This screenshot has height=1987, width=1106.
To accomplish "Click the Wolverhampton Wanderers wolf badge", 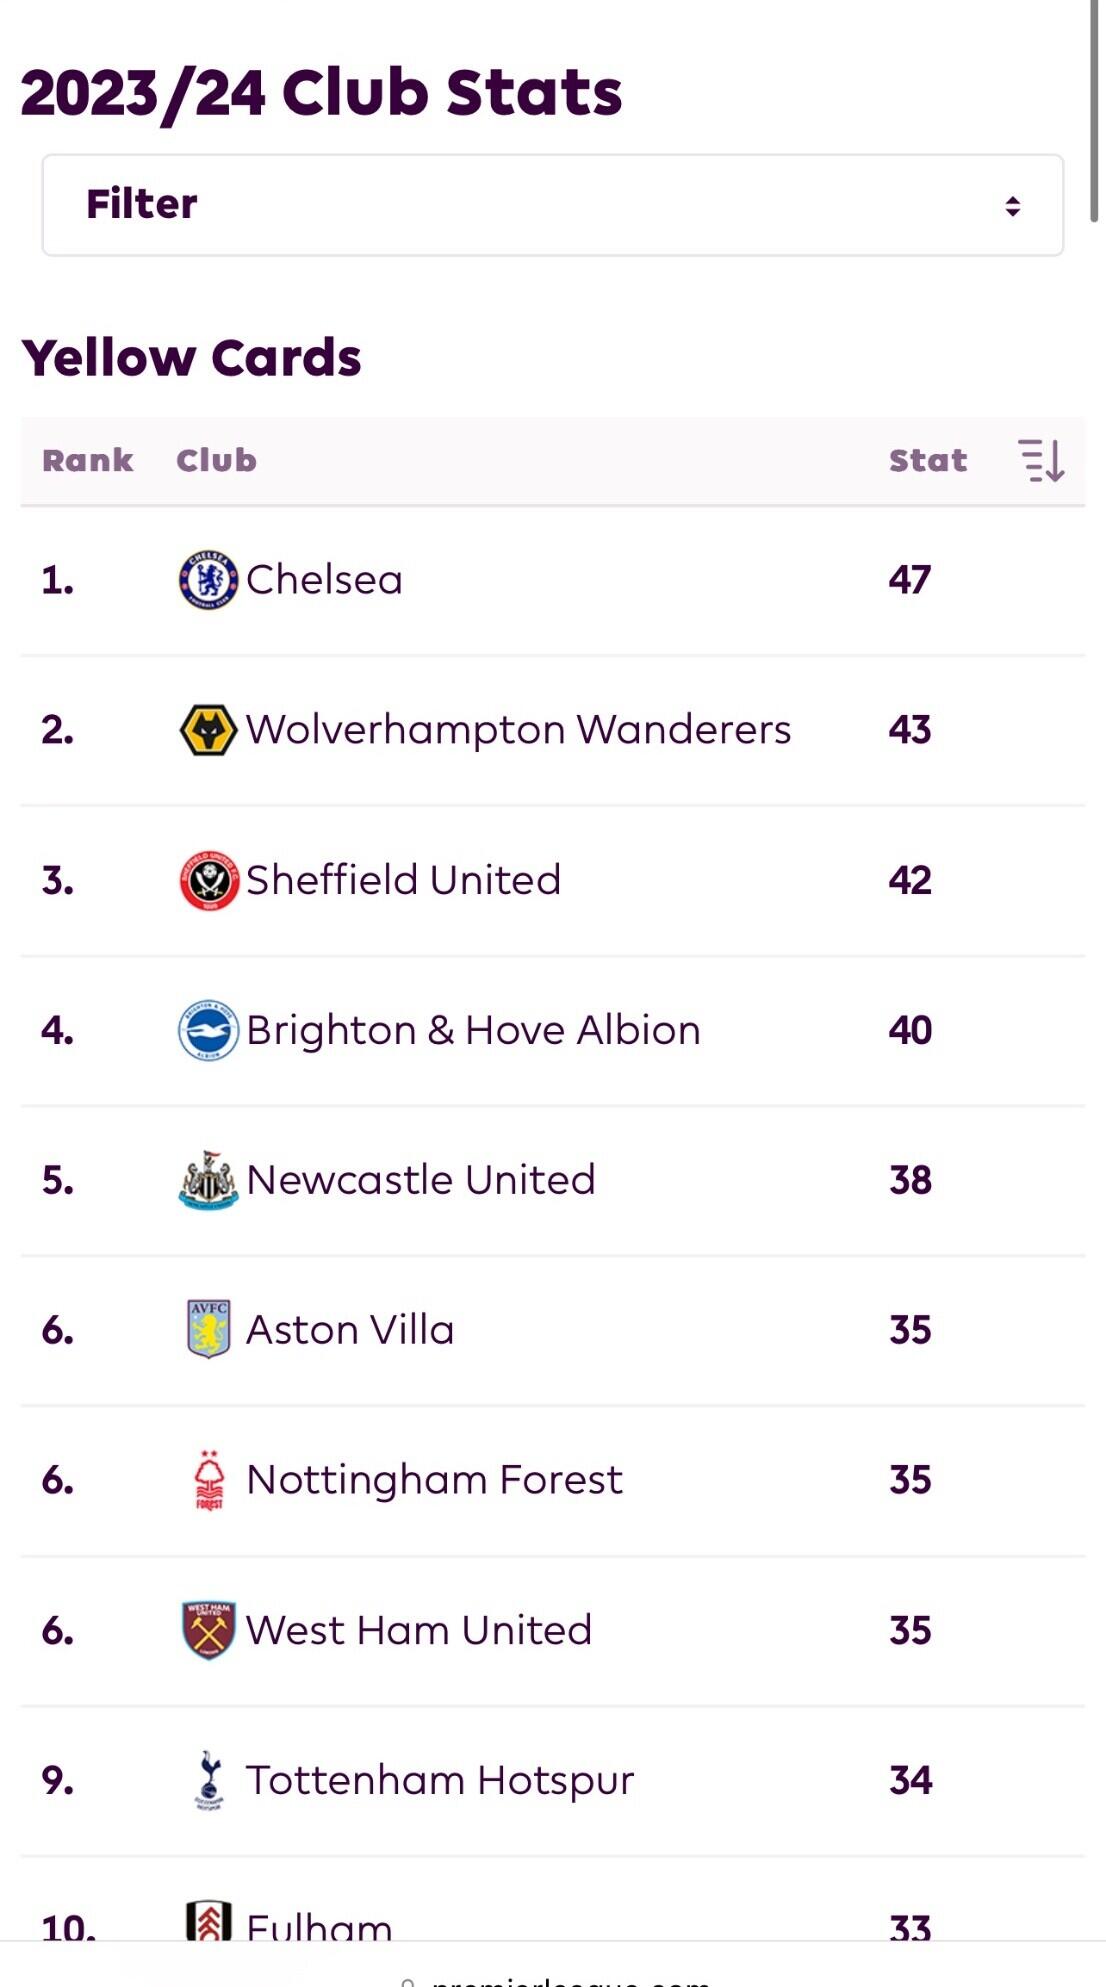I will click(x=208, y=730).
